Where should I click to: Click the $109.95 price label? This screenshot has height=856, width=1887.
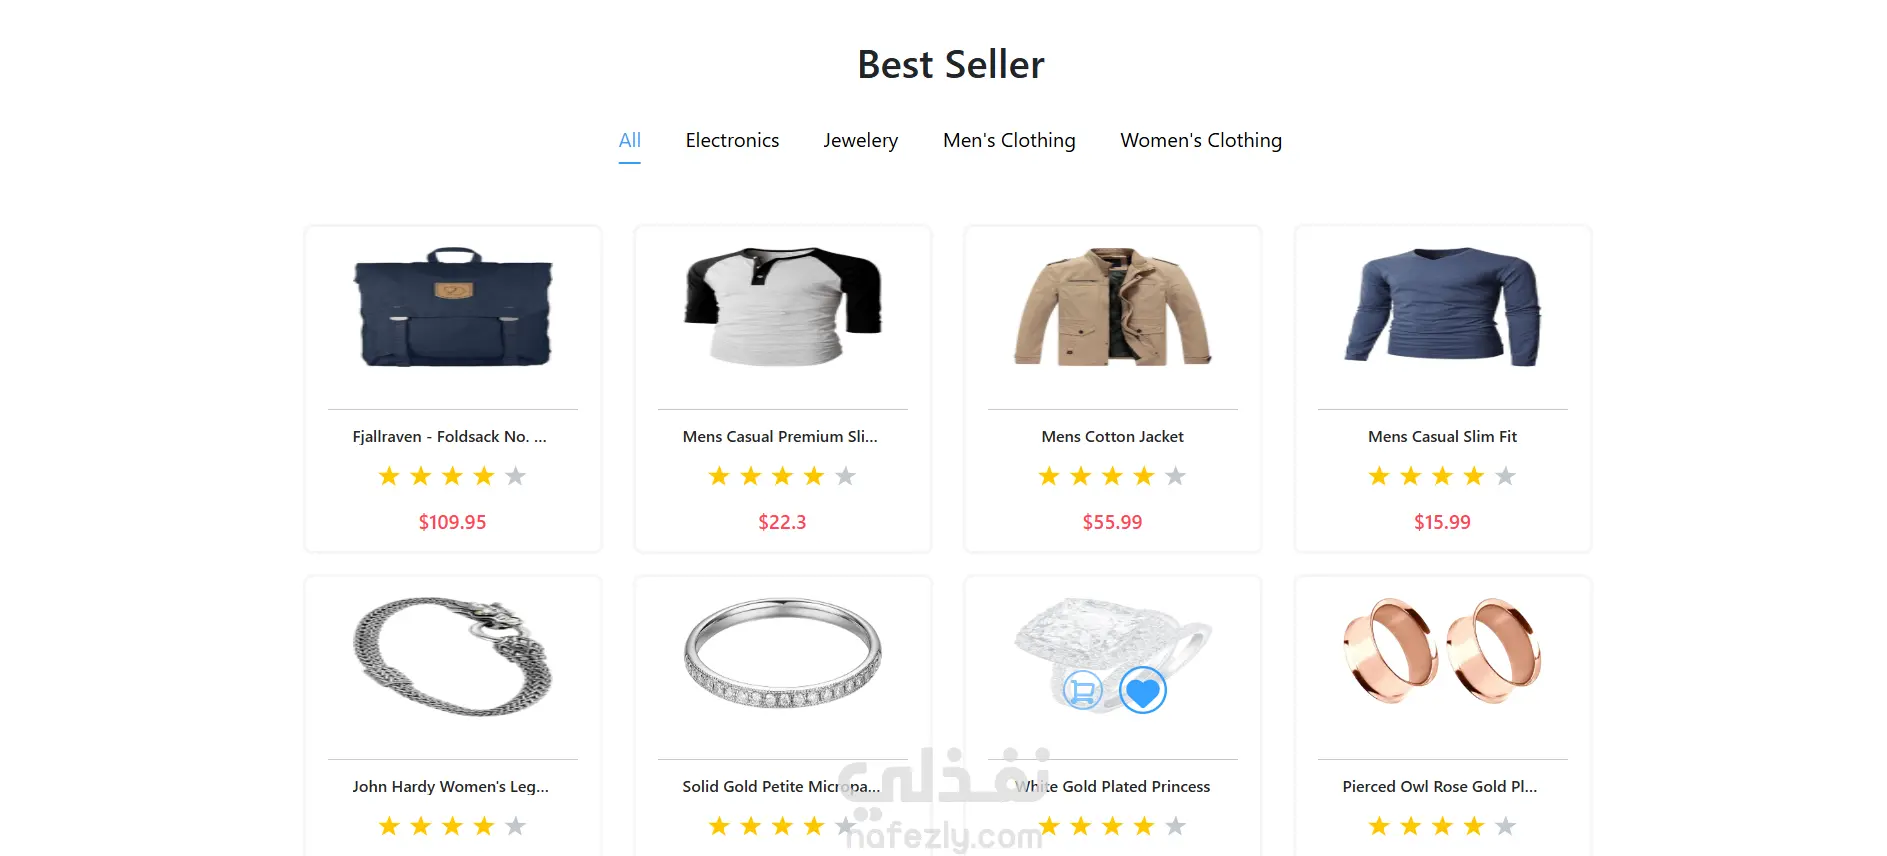[x=452, y=522]
